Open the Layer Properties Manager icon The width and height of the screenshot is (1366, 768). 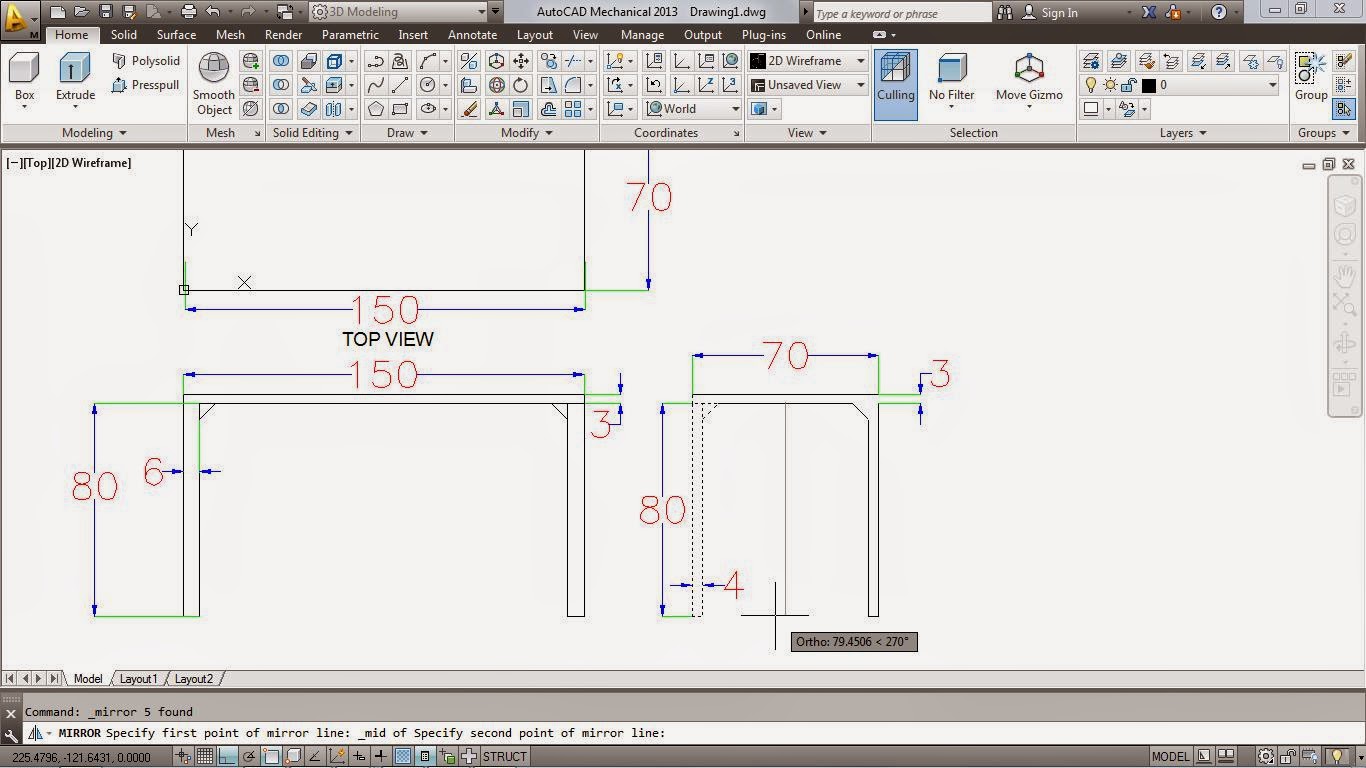pyautogui.click(x=1091, y=60)
